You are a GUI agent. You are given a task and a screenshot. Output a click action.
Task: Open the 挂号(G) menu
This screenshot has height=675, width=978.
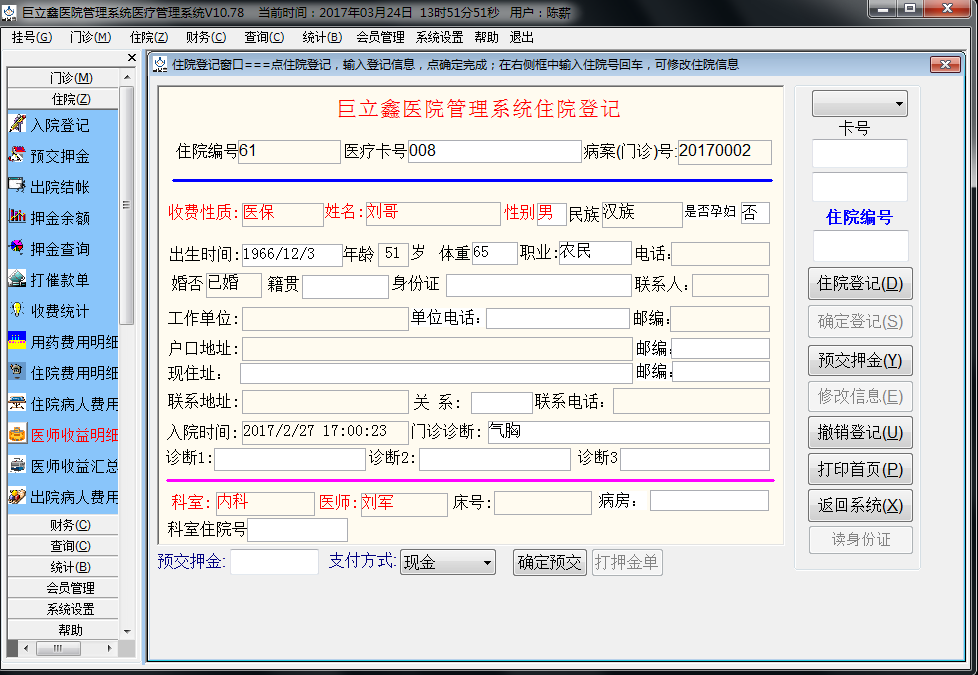32,37
